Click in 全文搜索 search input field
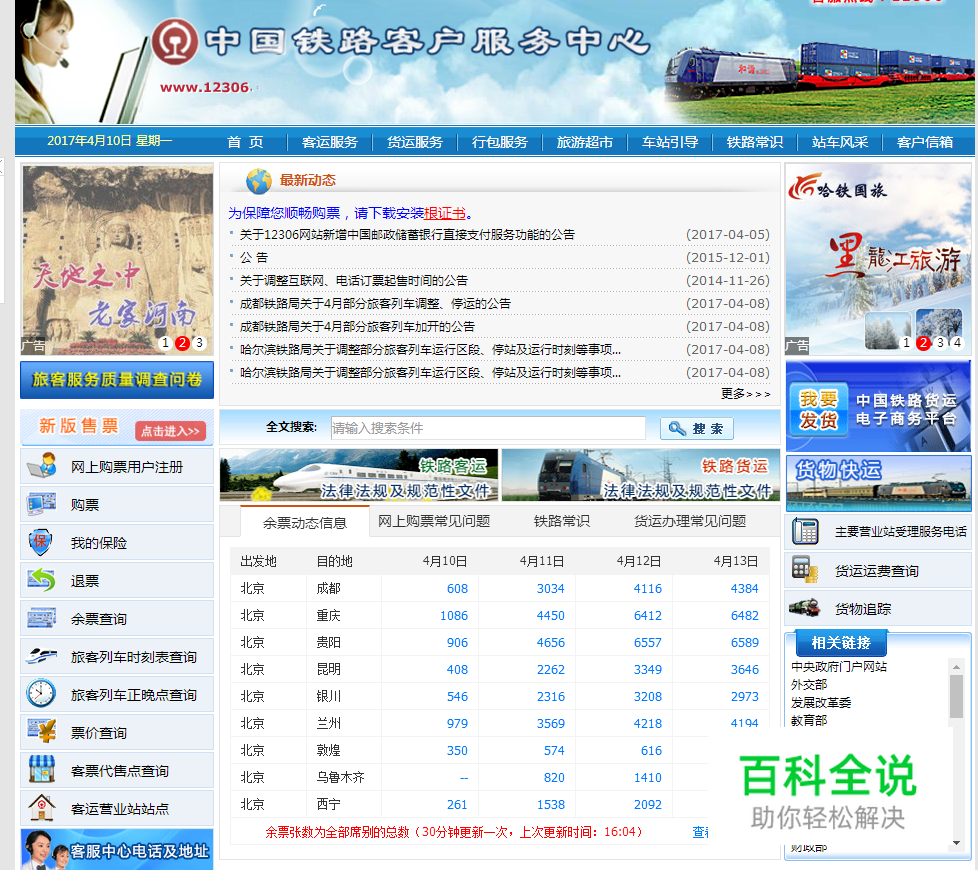978x870 pixels. click(x=488, y=428)
